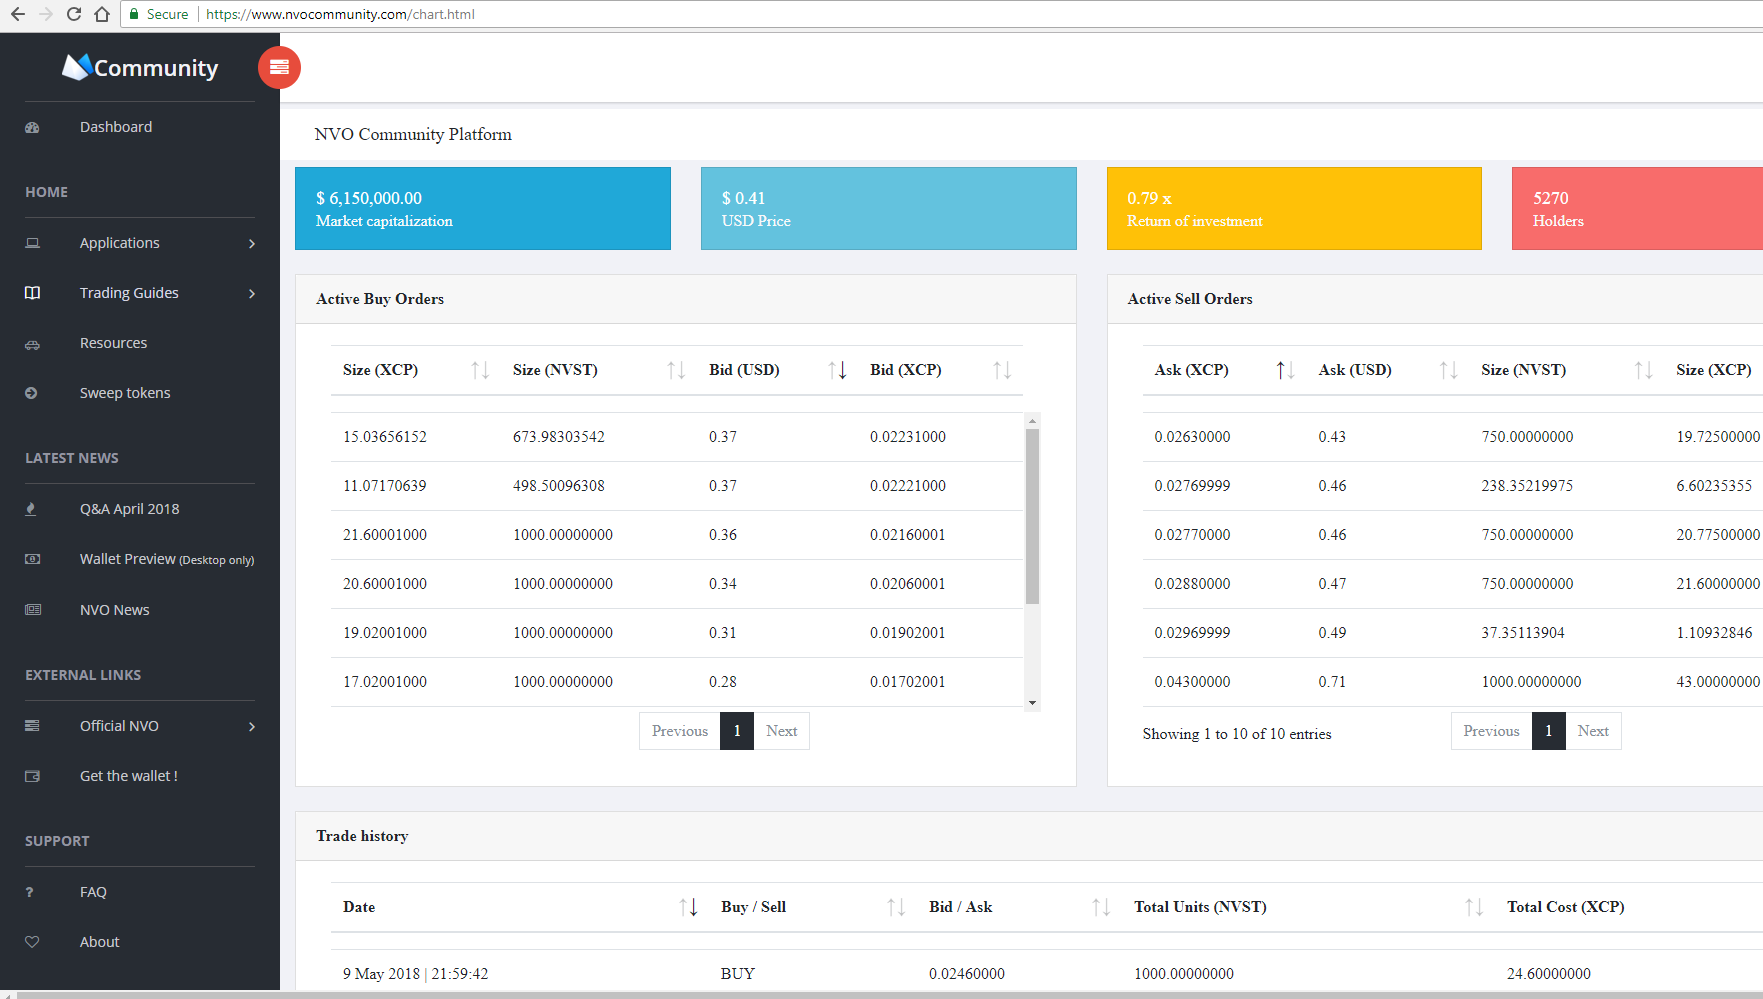This screenshot has width=1763, height=999.
Task: Click the Get the wallet icon
Action: point(32,776)
